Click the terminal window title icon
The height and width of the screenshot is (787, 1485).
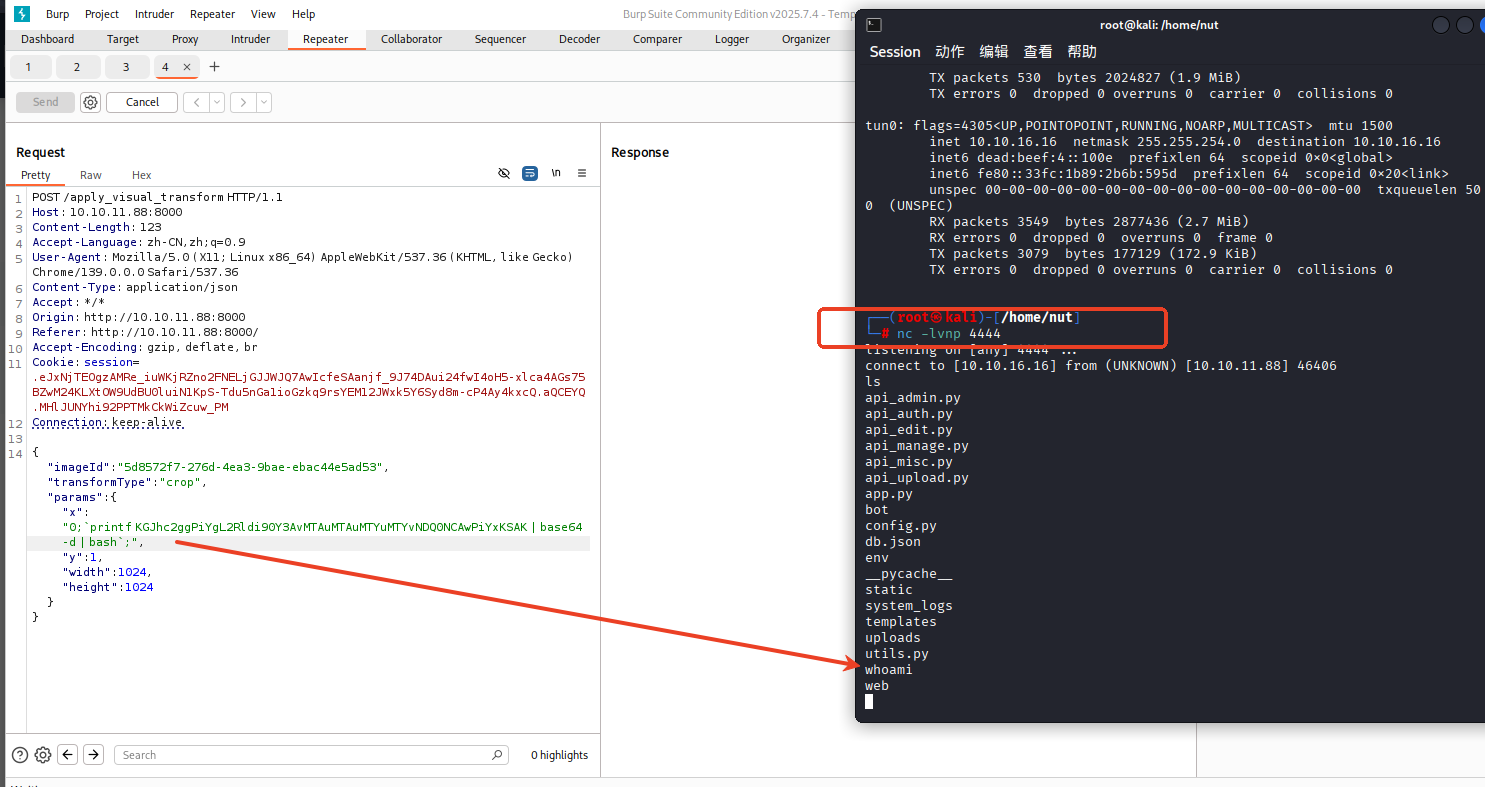point(873,24)
